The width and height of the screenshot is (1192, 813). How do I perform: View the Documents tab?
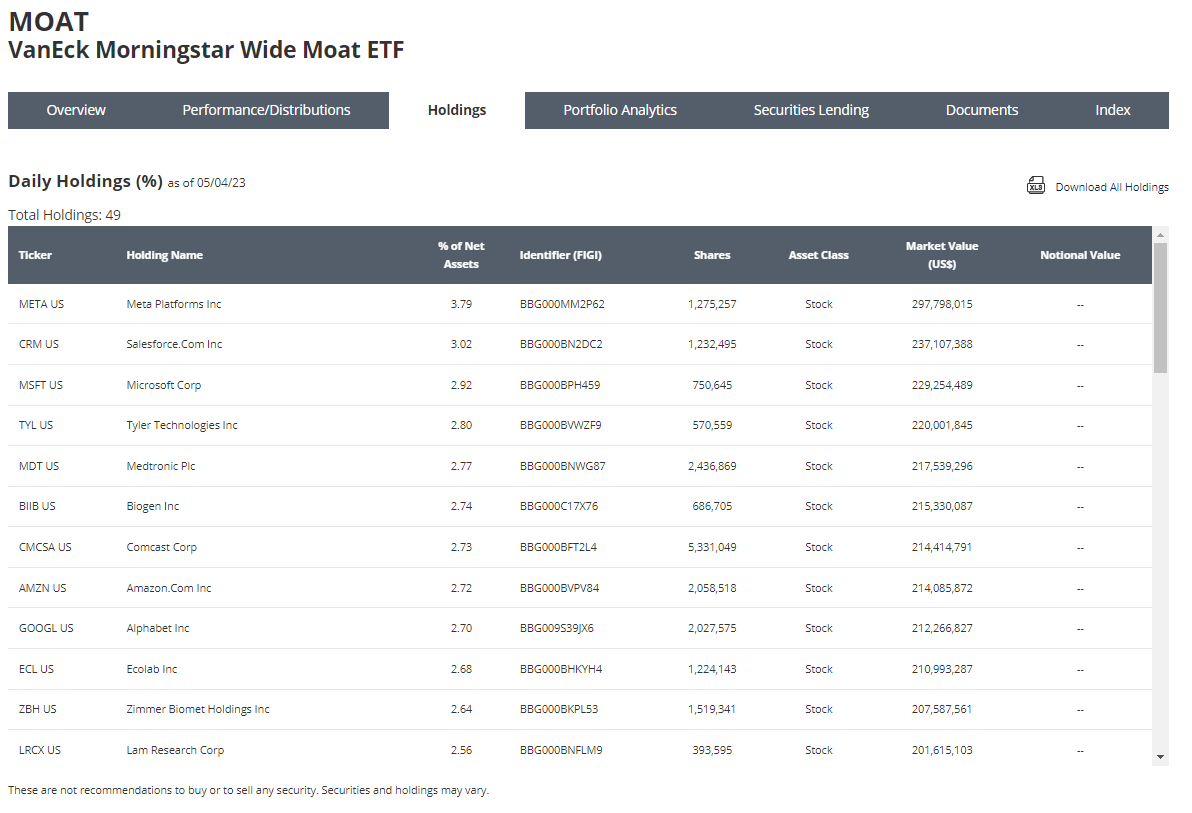click(982, 110)
